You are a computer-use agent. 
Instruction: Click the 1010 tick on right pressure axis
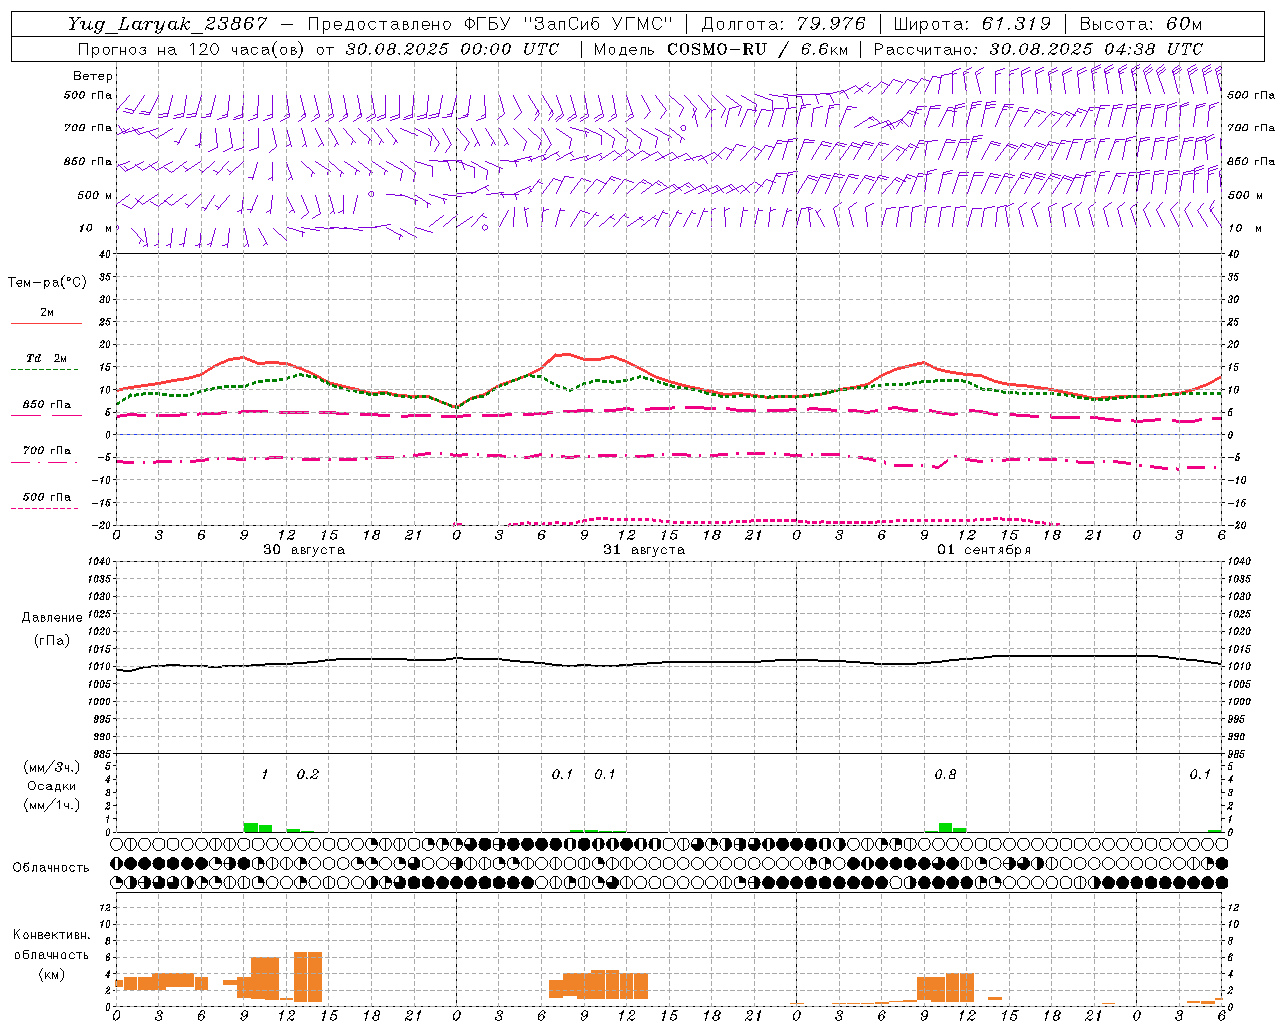coord(1238,667)
